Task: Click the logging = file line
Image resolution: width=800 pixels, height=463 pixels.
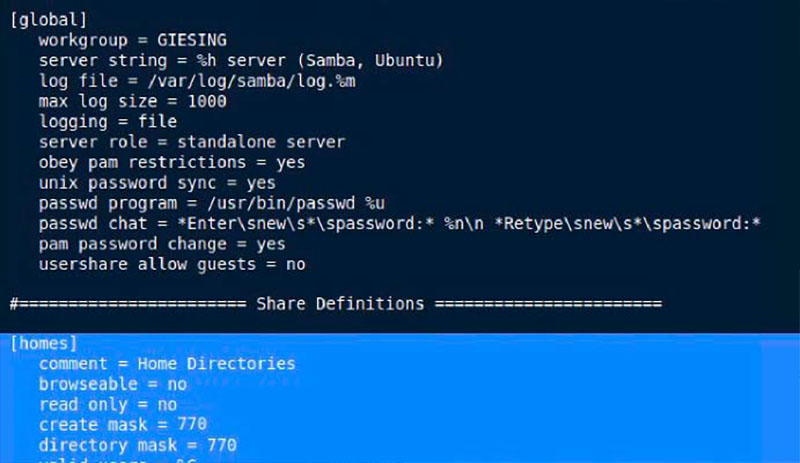Action: (x=108, y=121)
